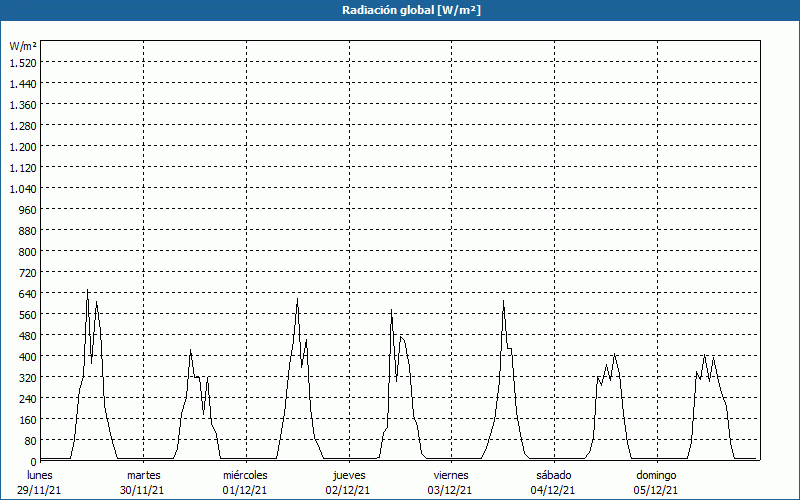Click the 'jueves' day label
Image resolution: width=800 pixels, height=500 pixels.
(x=349, y=475)
